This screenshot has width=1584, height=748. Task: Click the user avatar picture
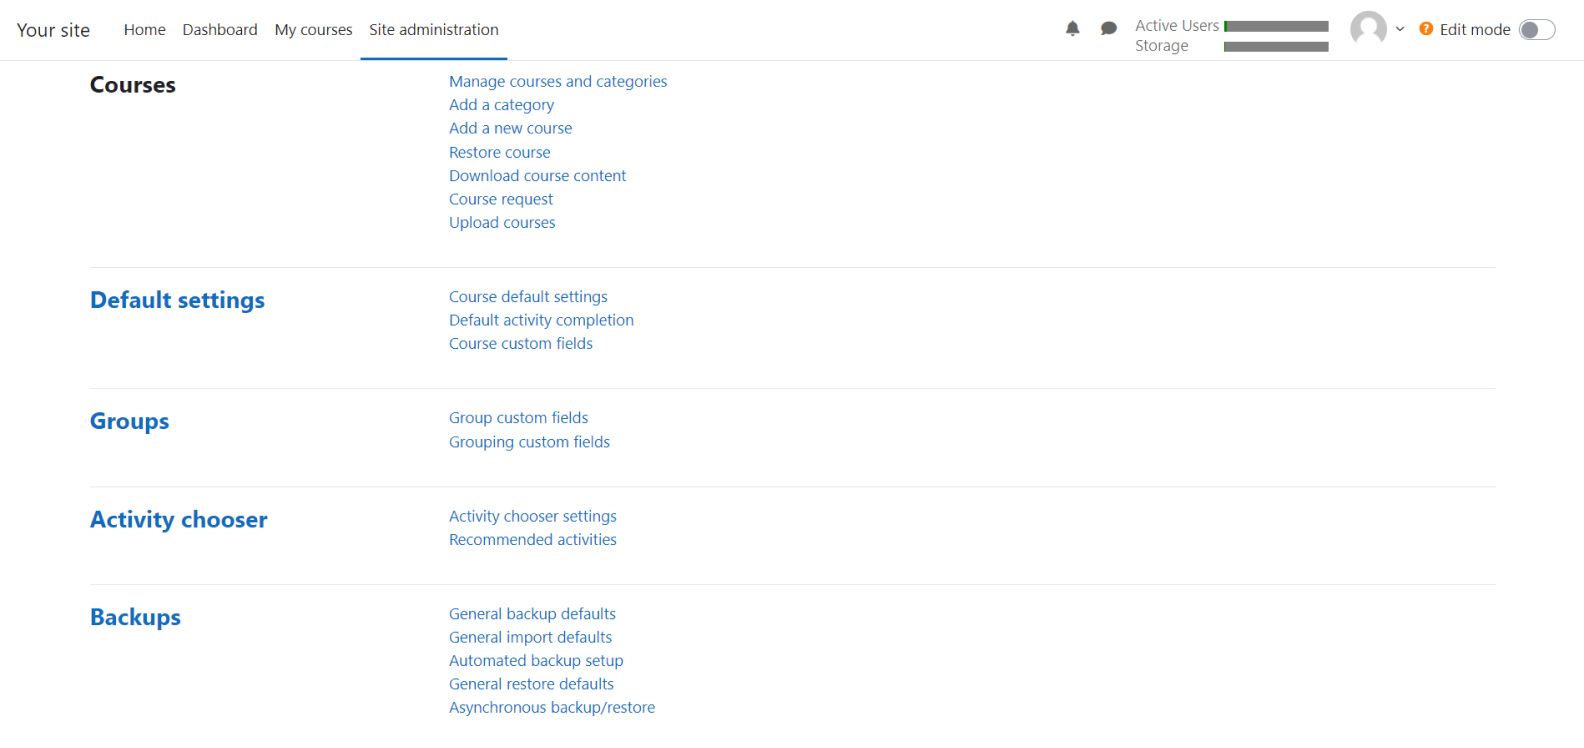pyautogui.click(x=1368, y=29)
